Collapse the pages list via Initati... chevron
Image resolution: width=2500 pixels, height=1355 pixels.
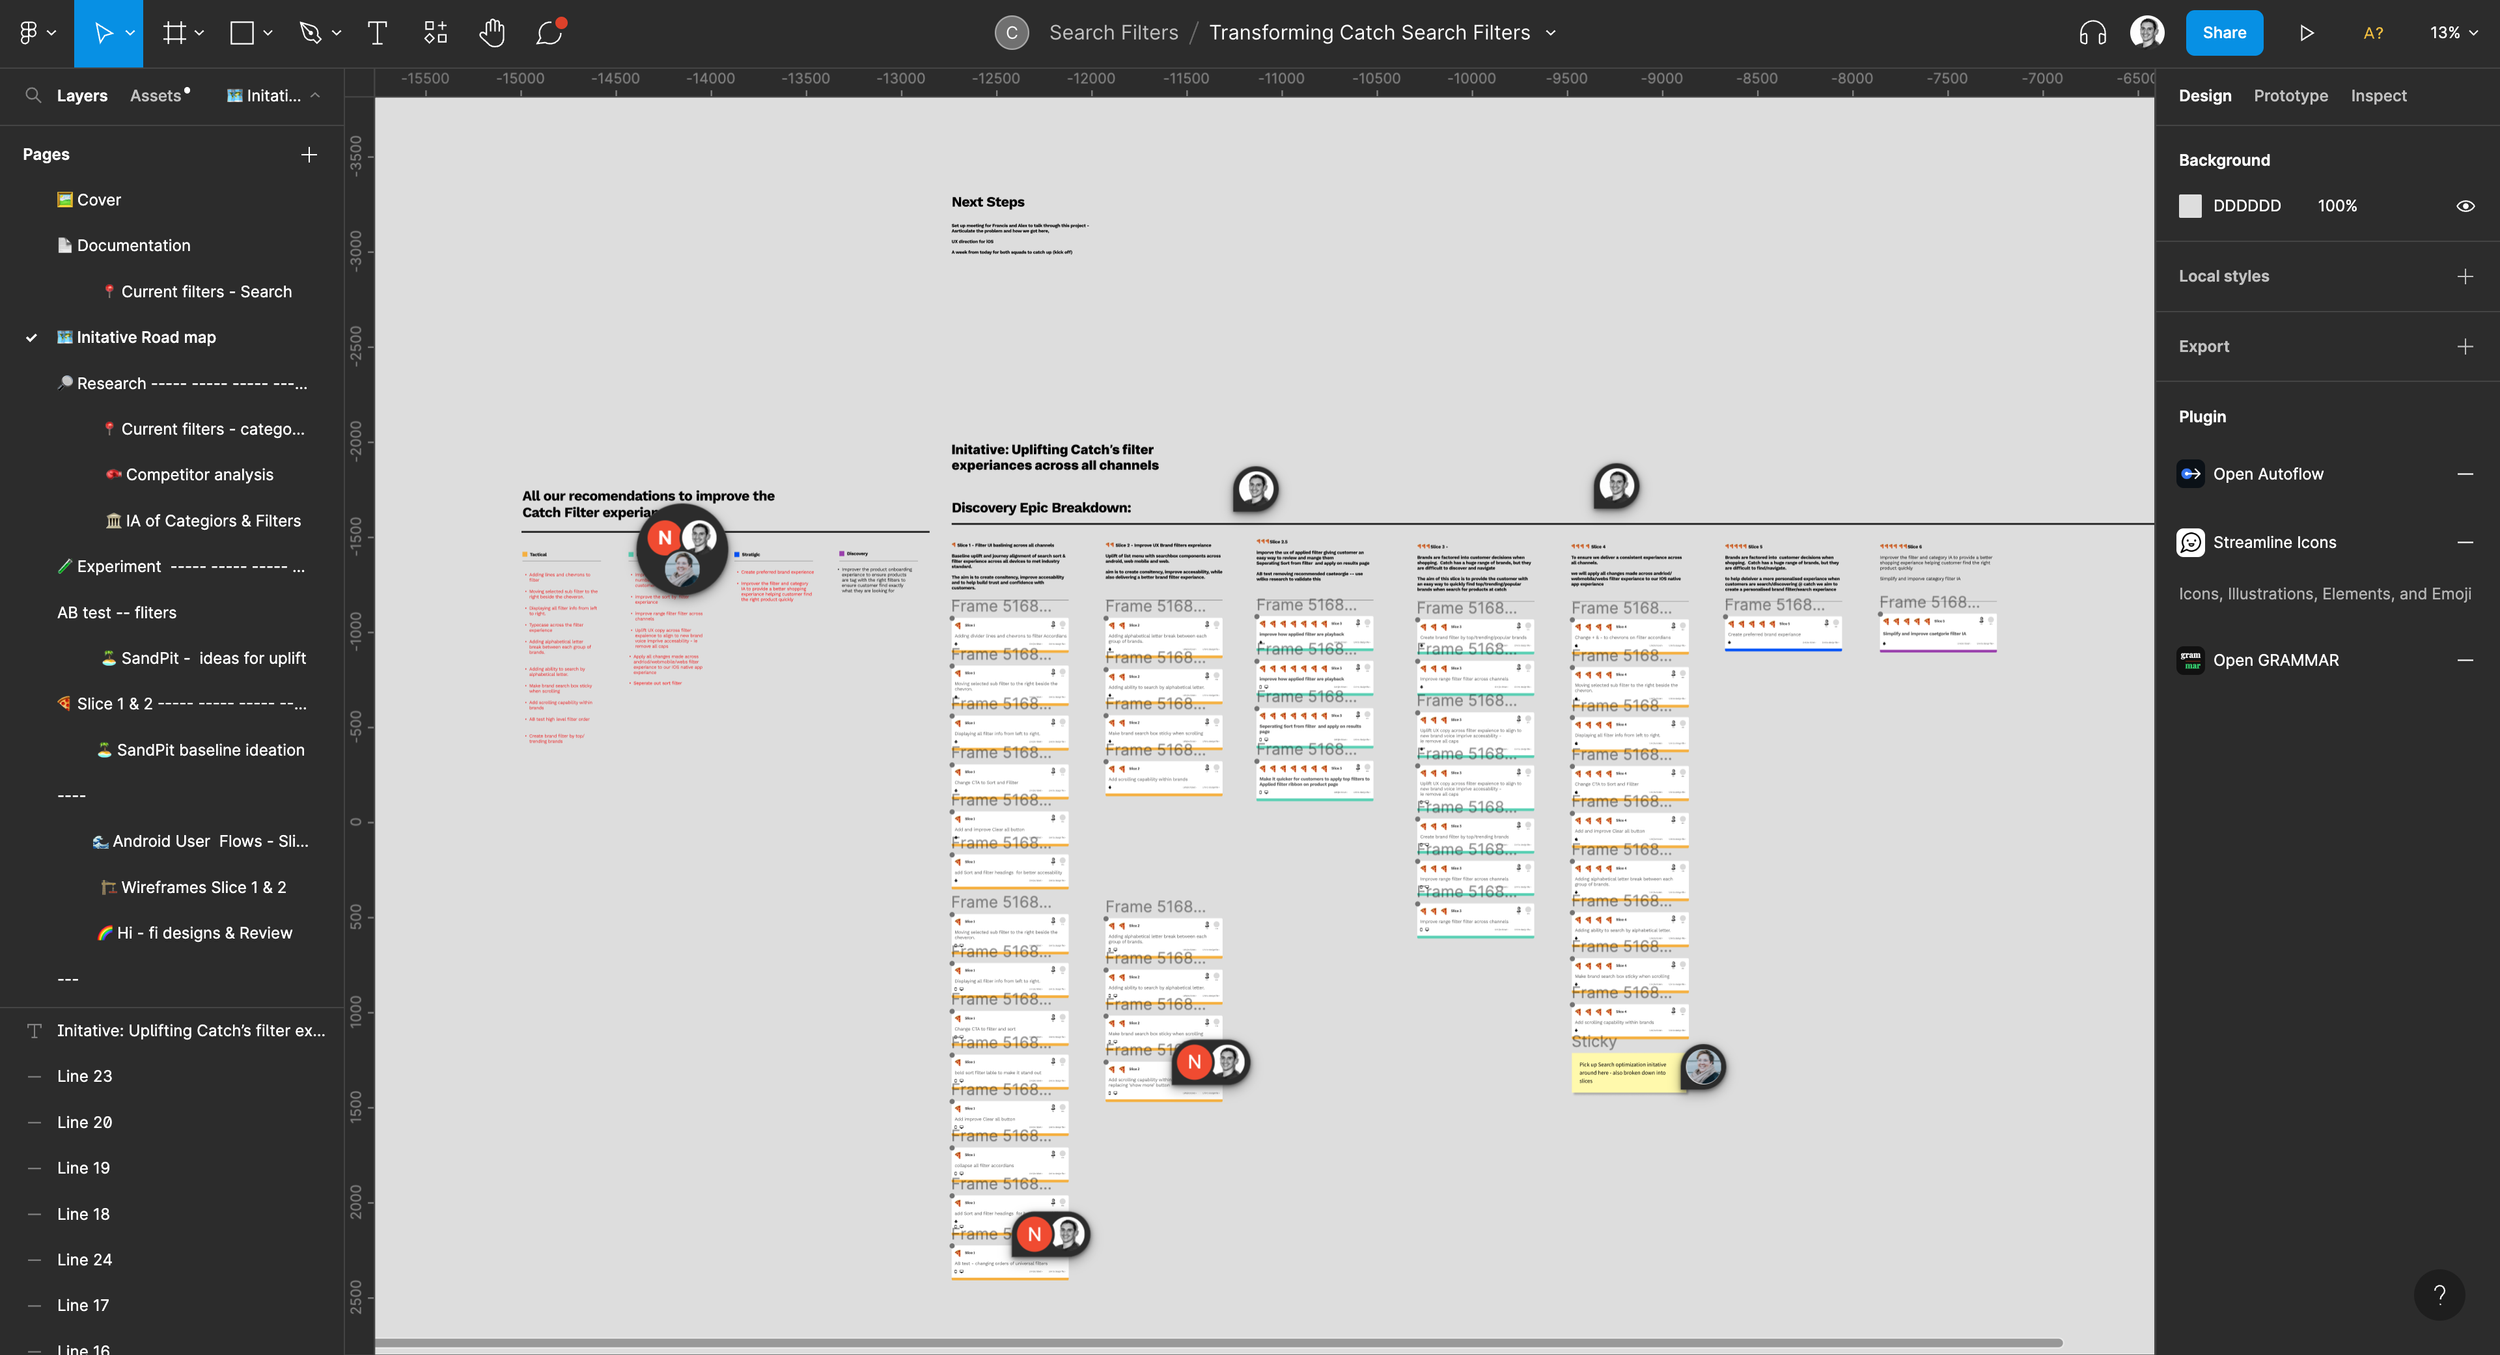[x=315, y=95]
